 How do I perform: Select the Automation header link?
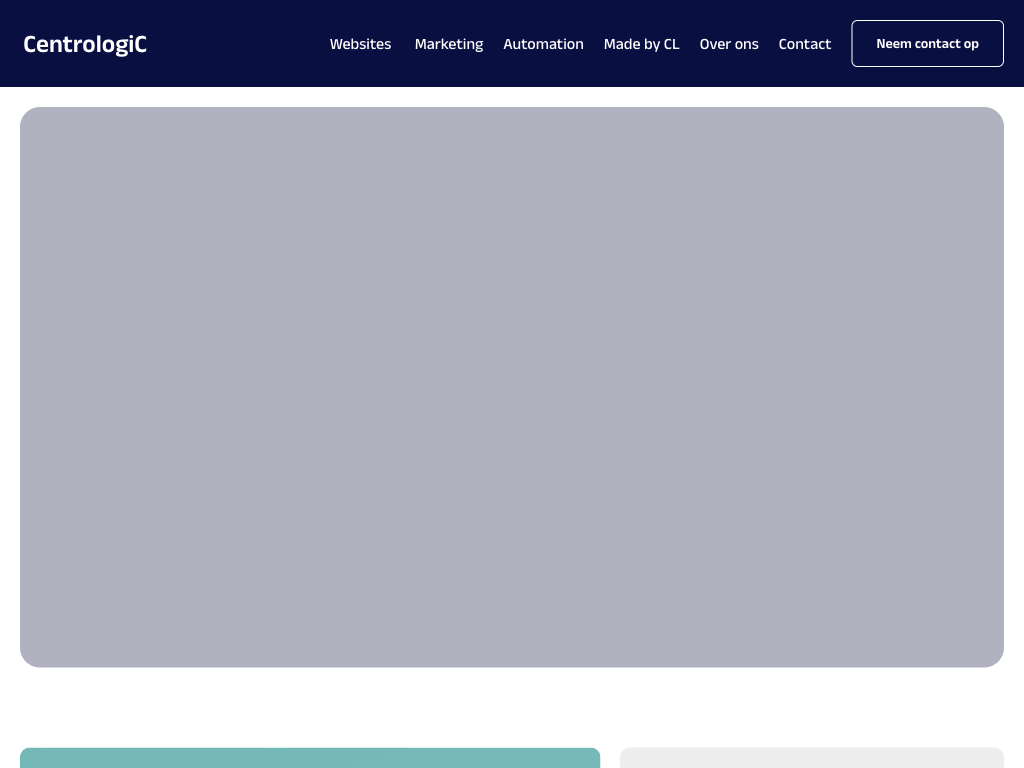pos(543,44)
